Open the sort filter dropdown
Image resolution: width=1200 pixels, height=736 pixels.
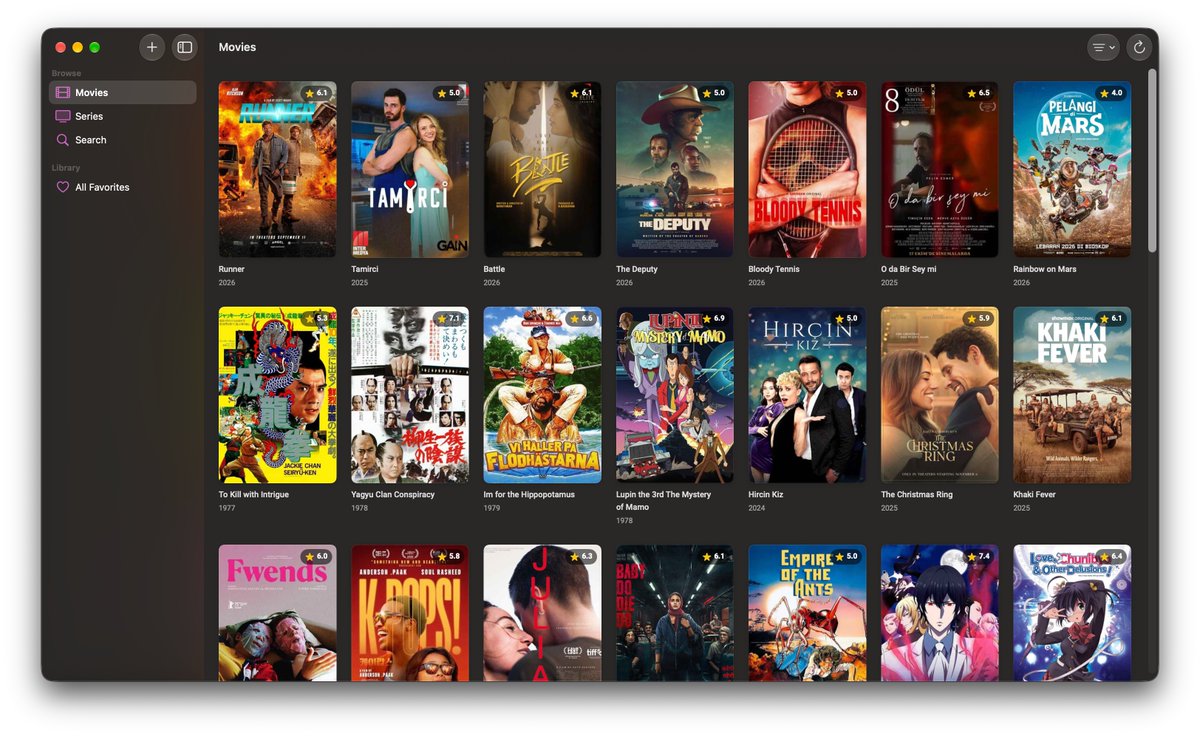[x=1103, y=47]
